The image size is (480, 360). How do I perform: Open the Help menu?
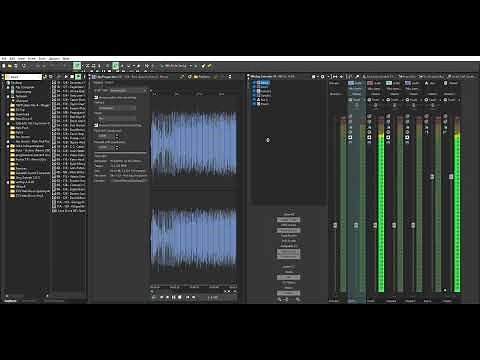[x=66, y=59]
